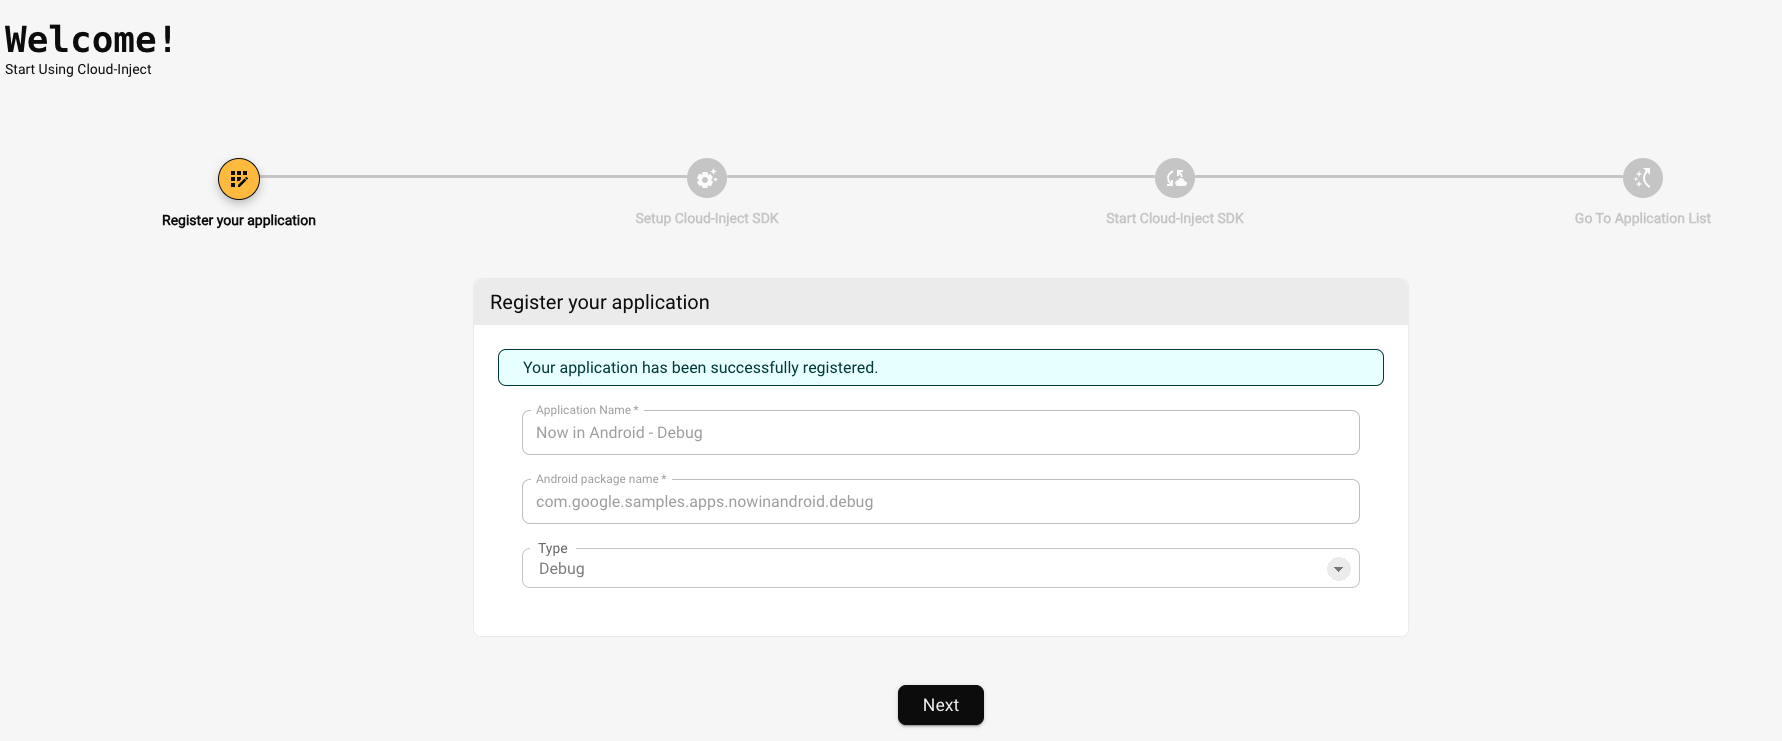Click the "Application Name" field label
This screenshot has height=741, width=1782.
coord(586,410)
